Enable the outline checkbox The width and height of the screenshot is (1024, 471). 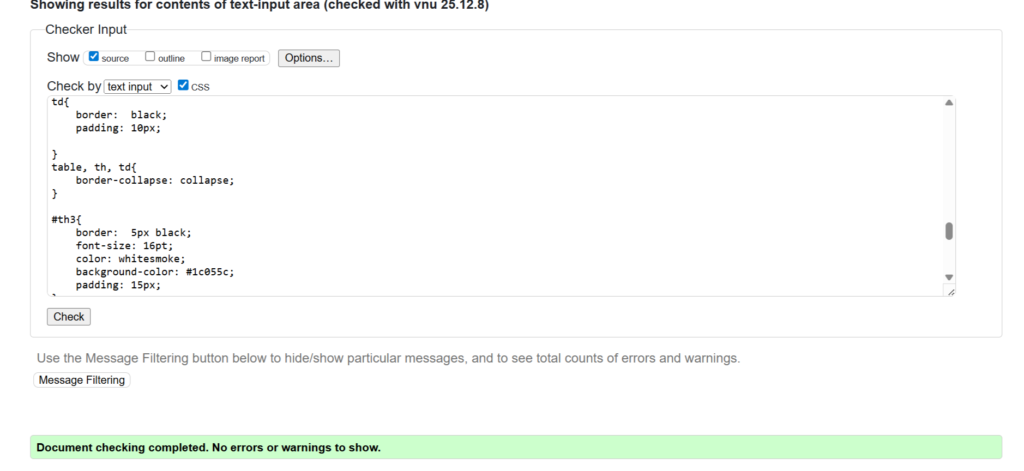click(x=150, y=57)
